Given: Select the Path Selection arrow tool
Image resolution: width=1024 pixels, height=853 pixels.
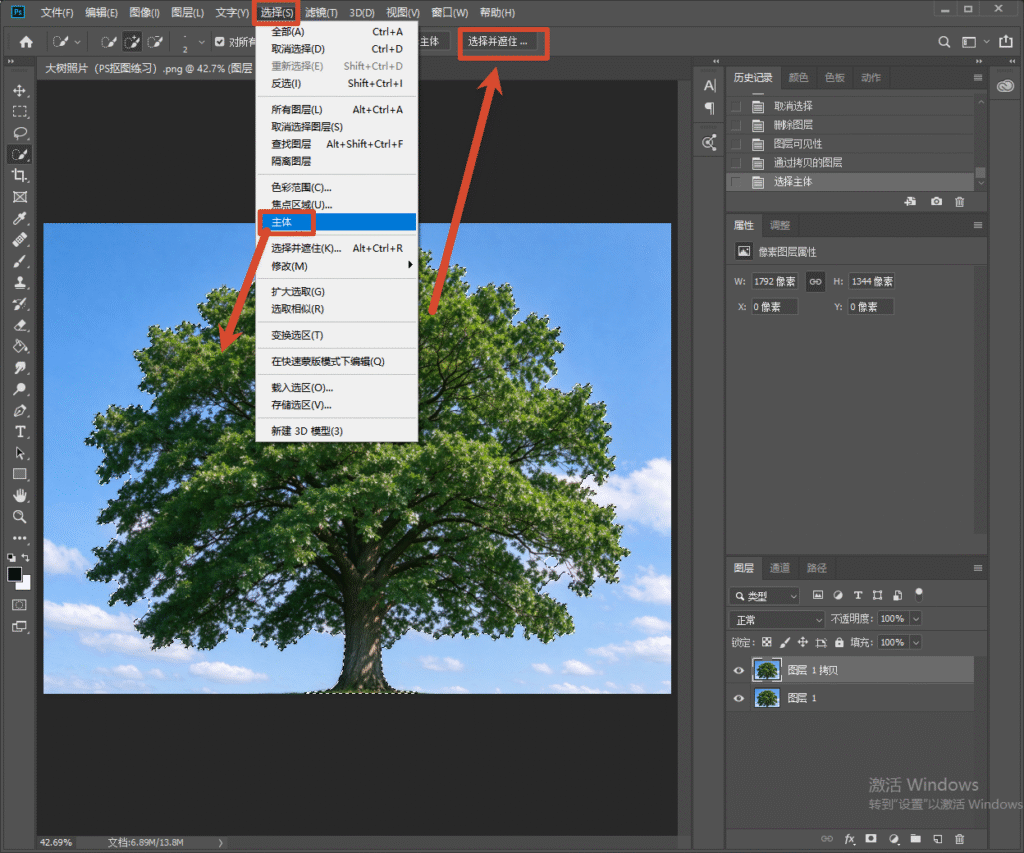Looking at the screenshot, I should (20, 453).
